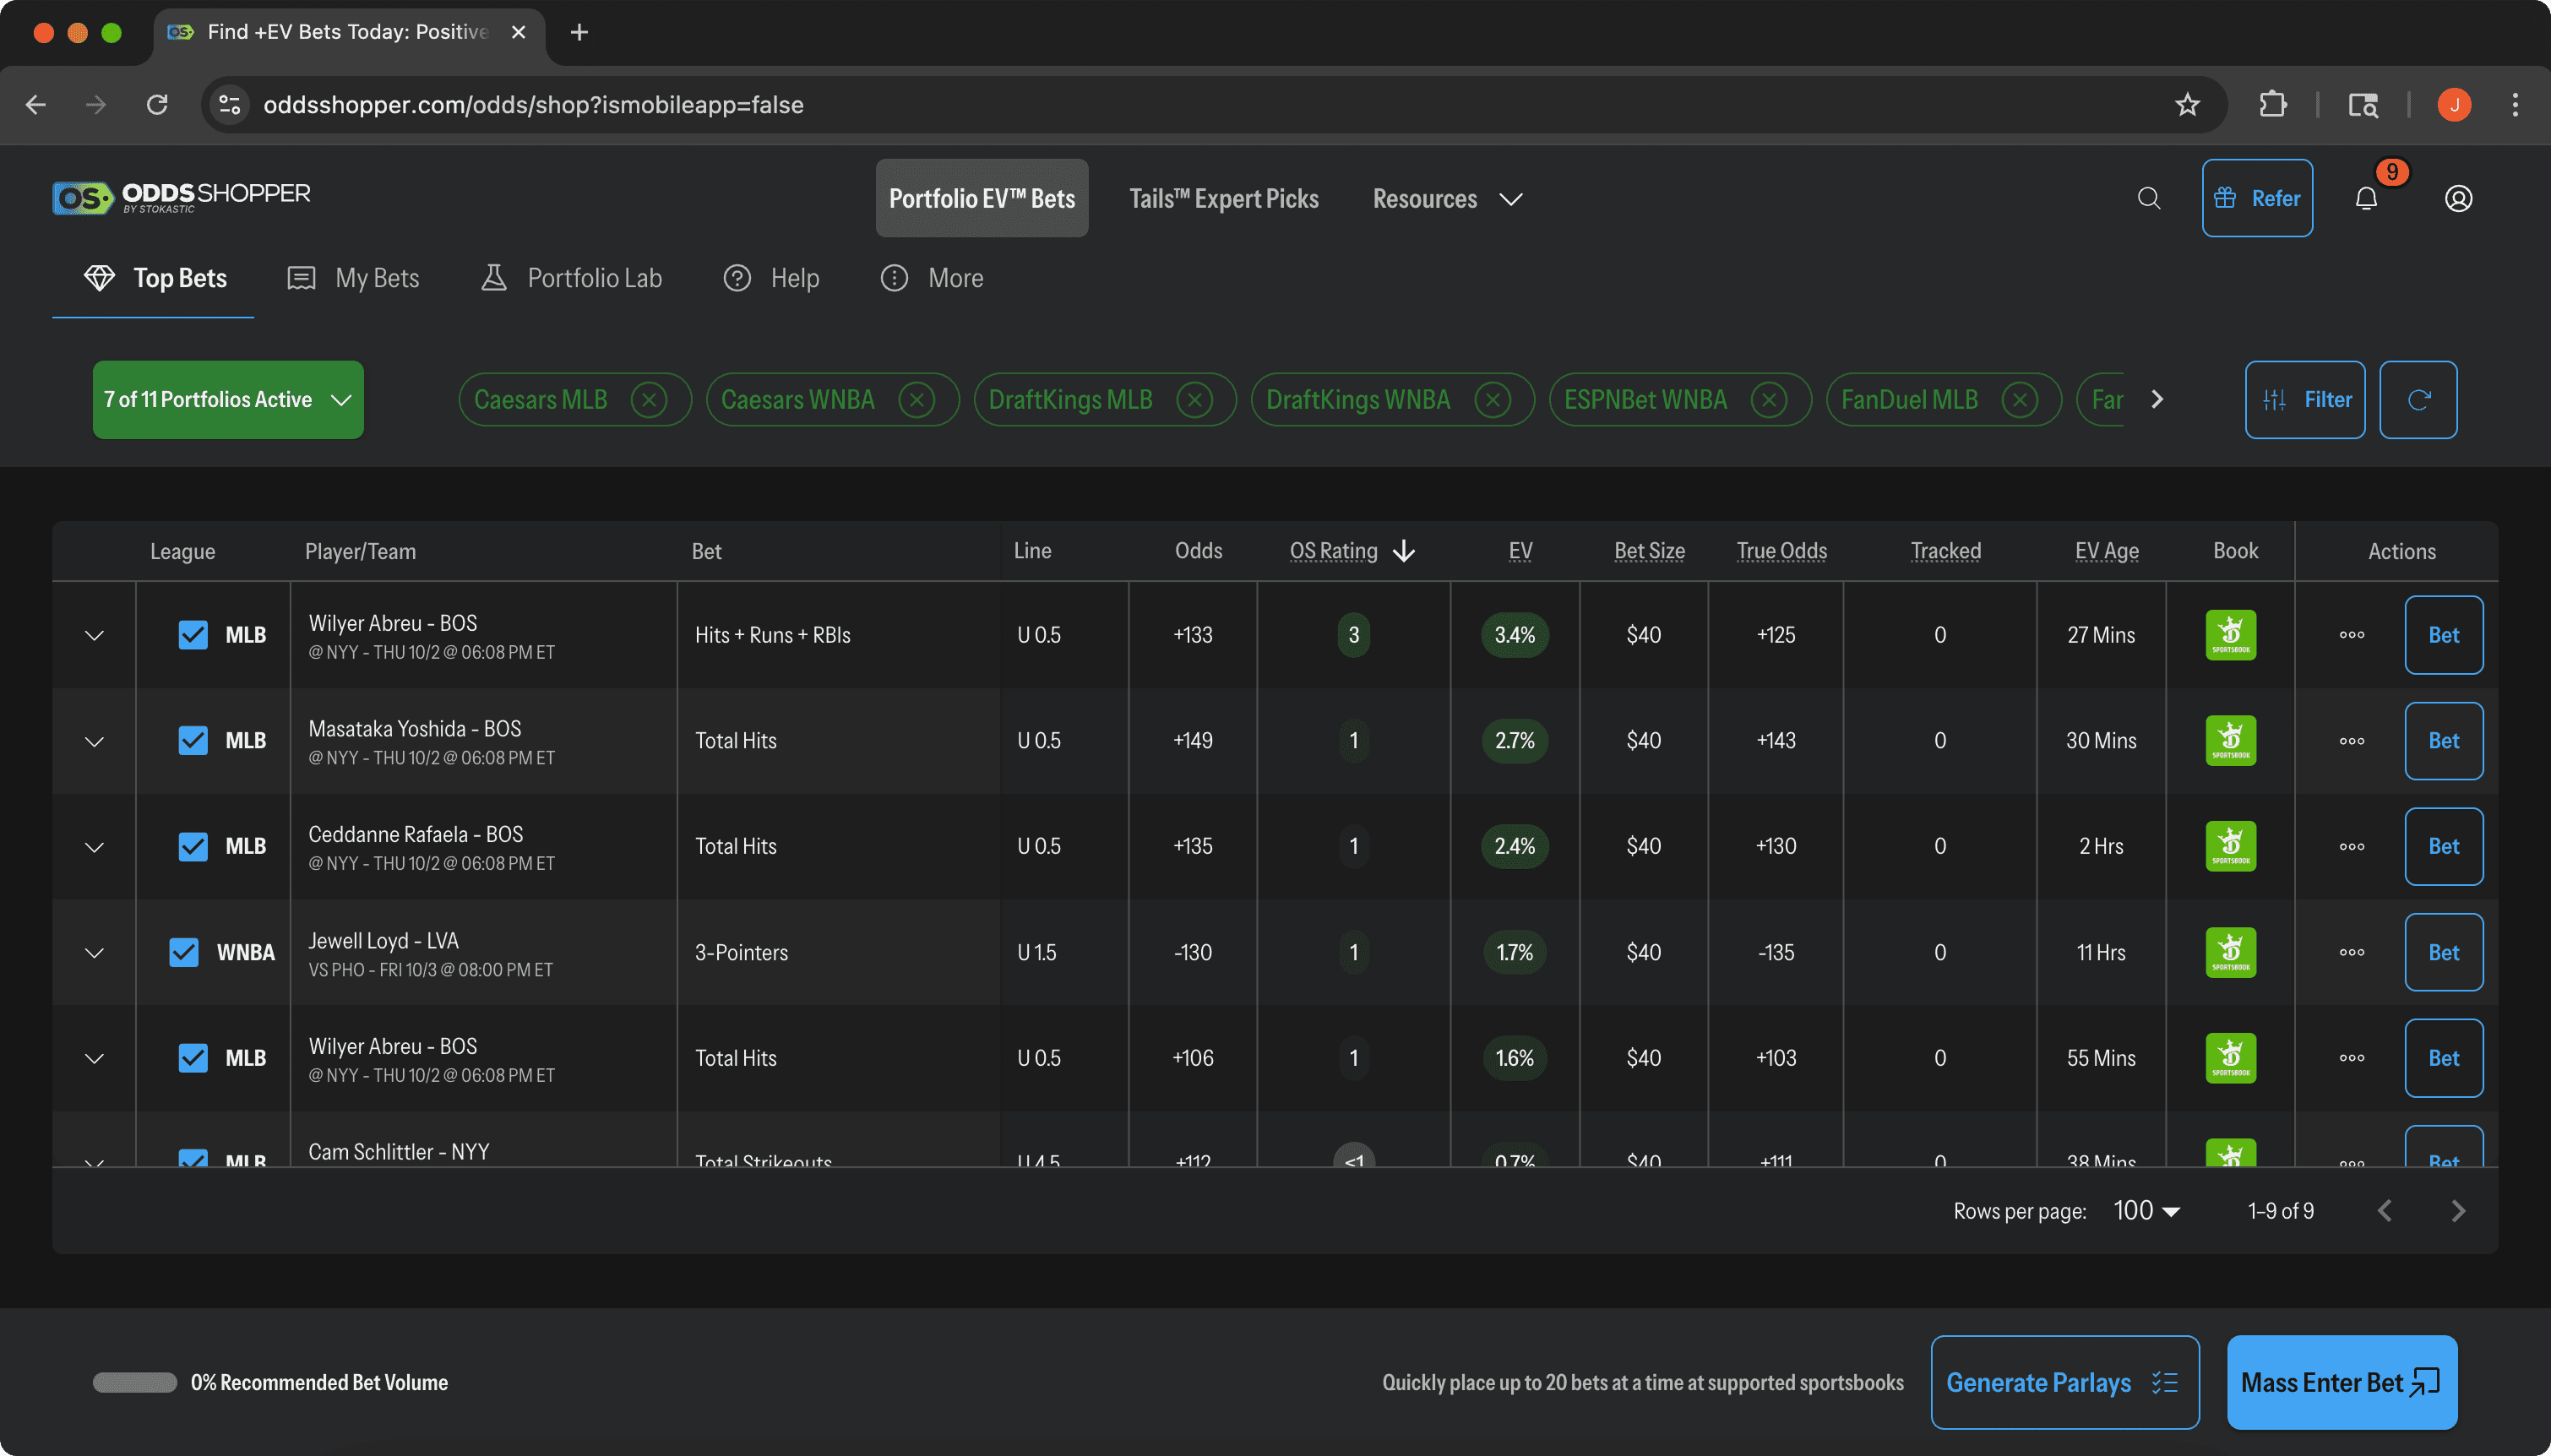Open the Tails Expert Picks menu
2551x1456 pixels.
click(x=1223, y=198)
